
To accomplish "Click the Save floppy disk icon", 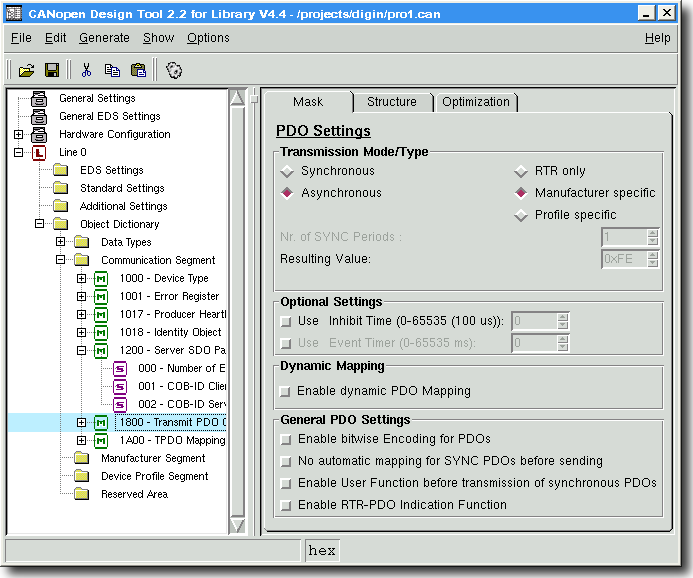I will [x=52, y=70].
